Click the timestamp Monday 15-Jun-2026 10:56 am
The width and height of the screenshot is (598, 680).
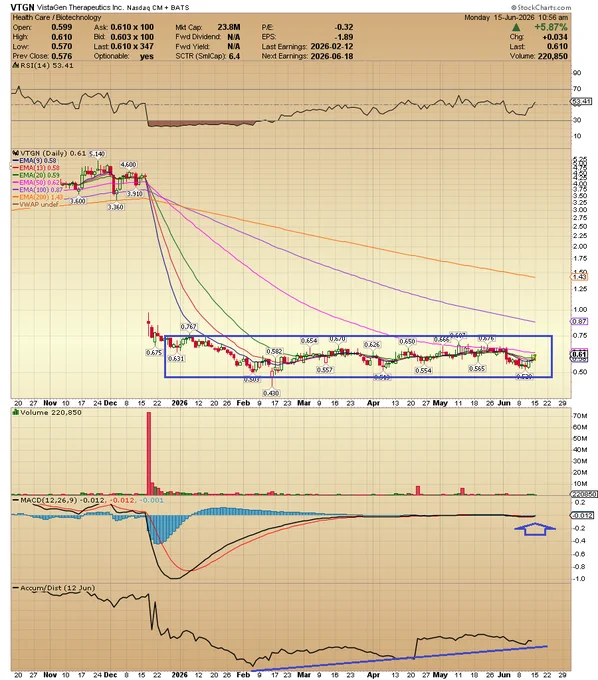(x=516, y=17)
